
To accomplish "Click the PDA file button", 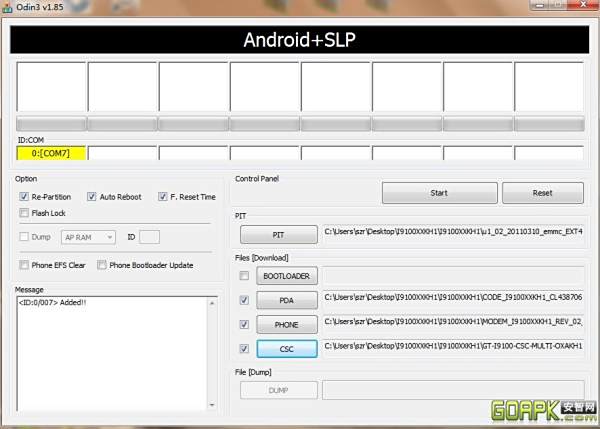I will 287,300.
